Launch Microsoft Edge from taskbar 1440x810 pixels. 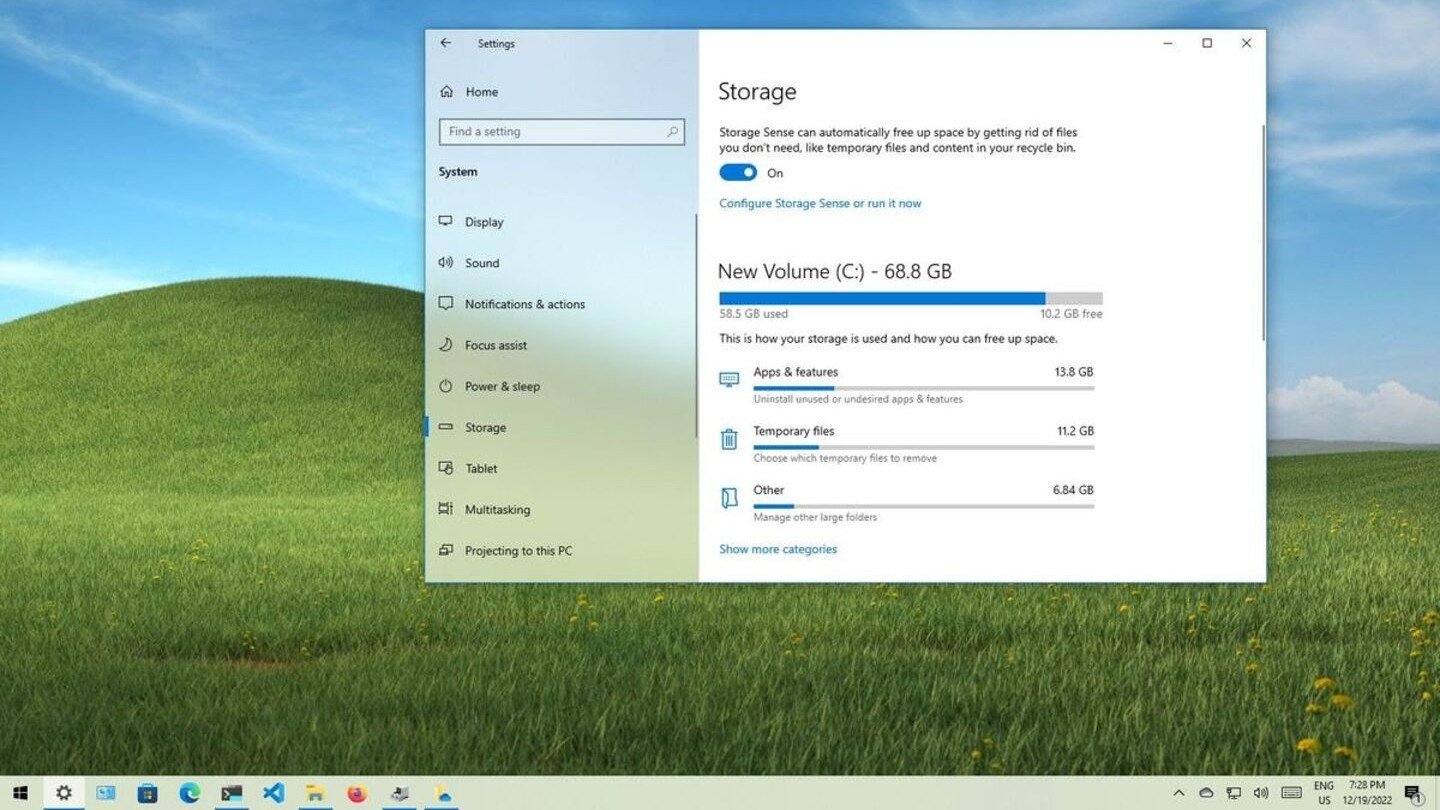(190, 793)
